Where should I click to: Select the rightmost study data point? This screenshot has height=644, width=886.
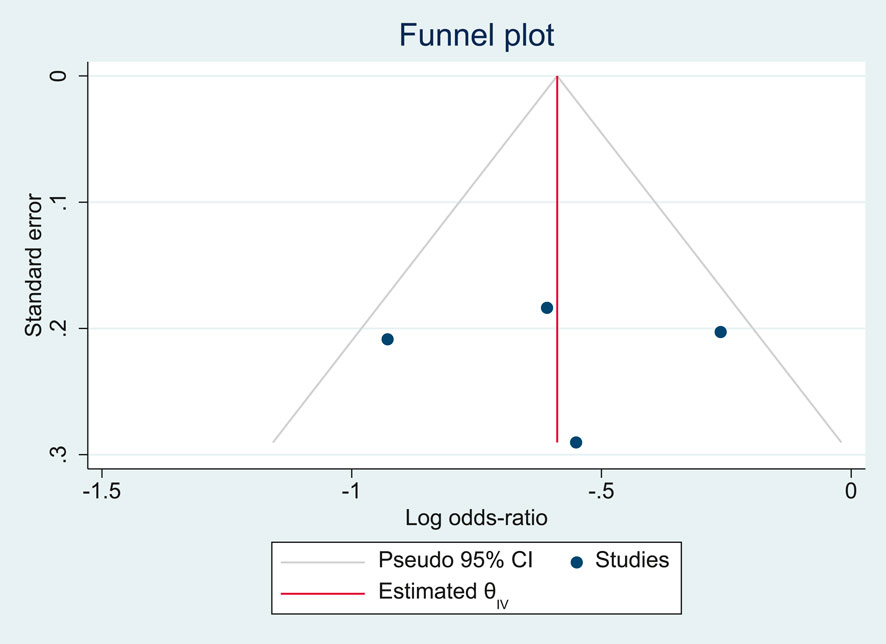pos(720,332)
